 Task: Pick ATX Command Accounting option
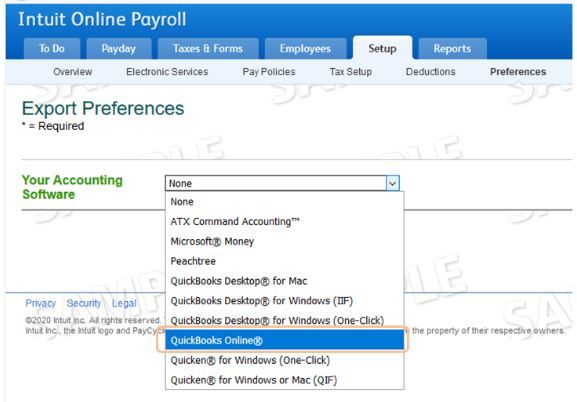click(285, 221)
